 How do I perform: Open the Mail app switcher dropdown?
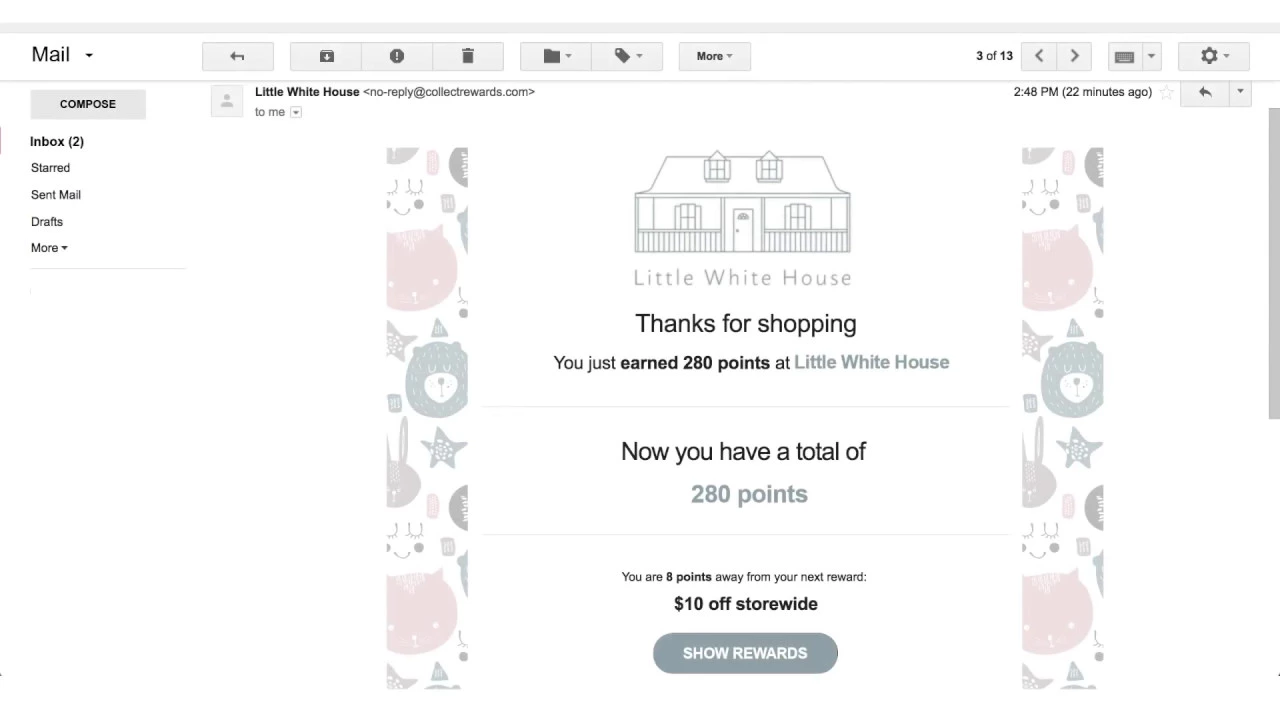click(x=62, y=55)
